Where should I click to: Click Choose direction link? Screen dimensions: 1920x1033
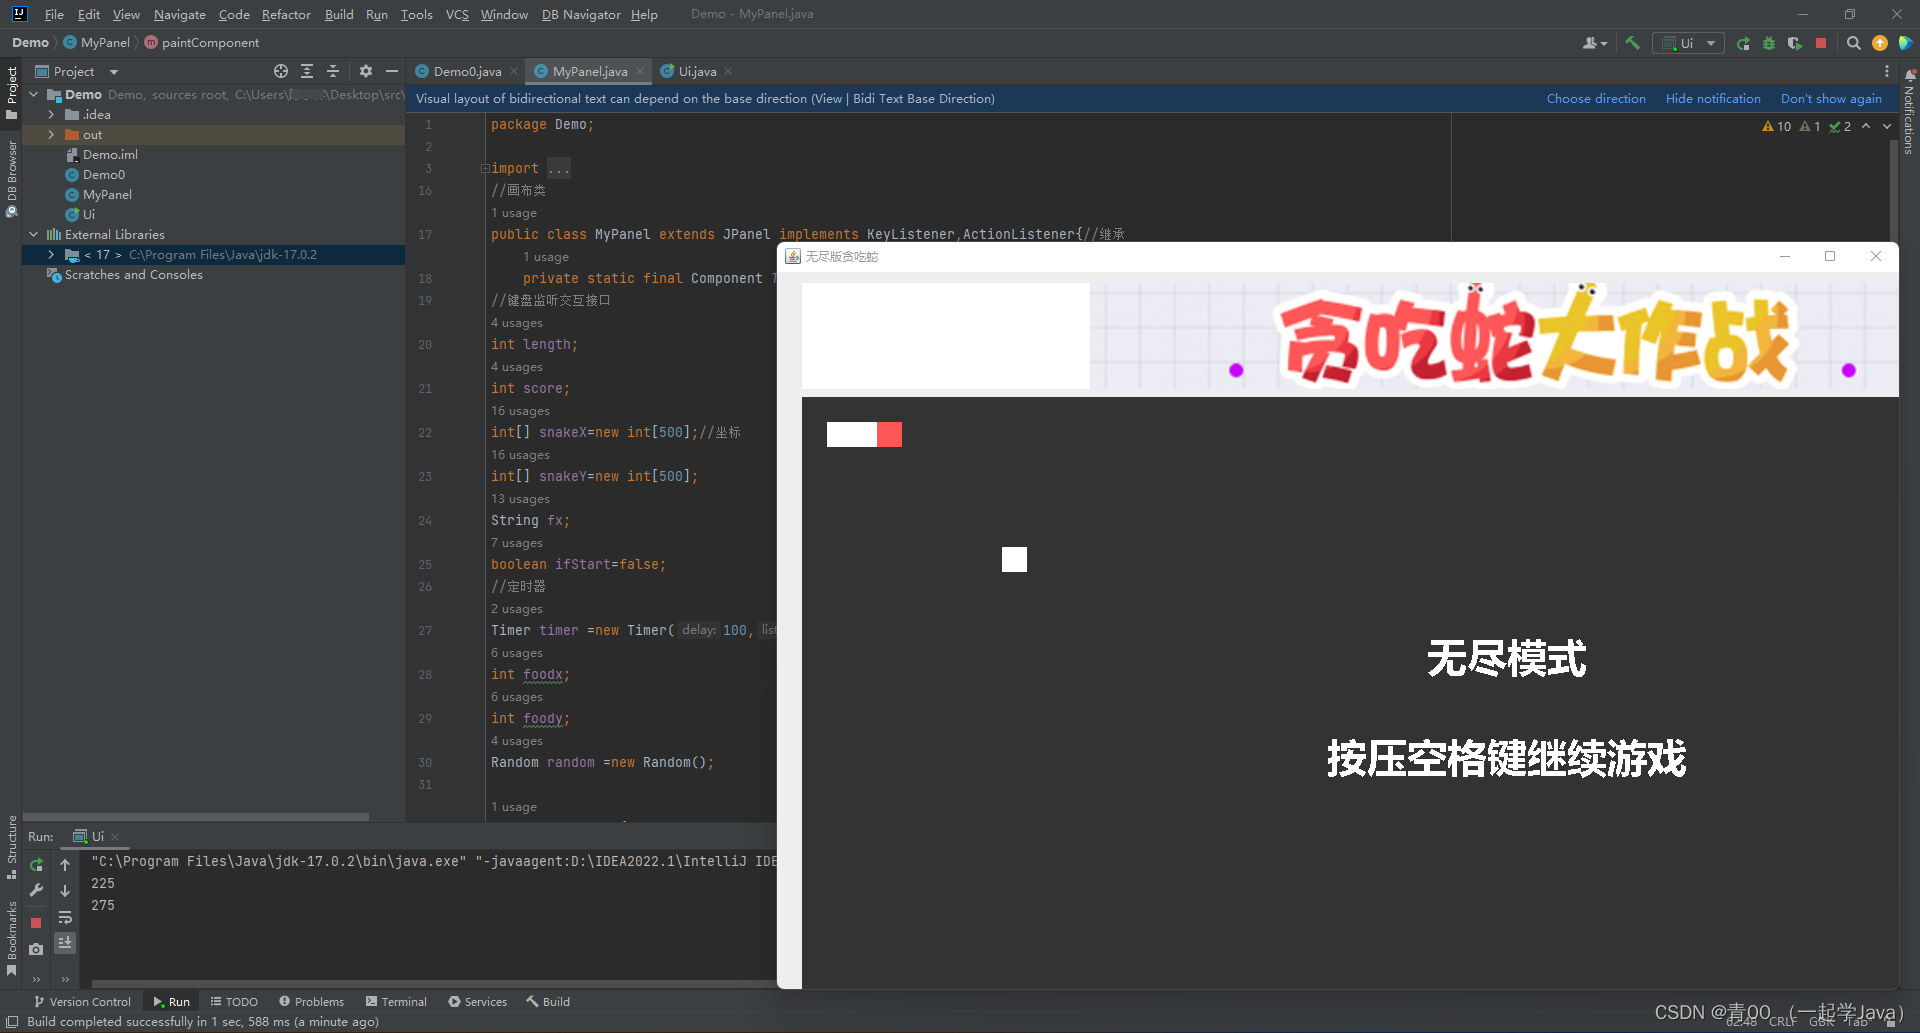coord(1596,98)
